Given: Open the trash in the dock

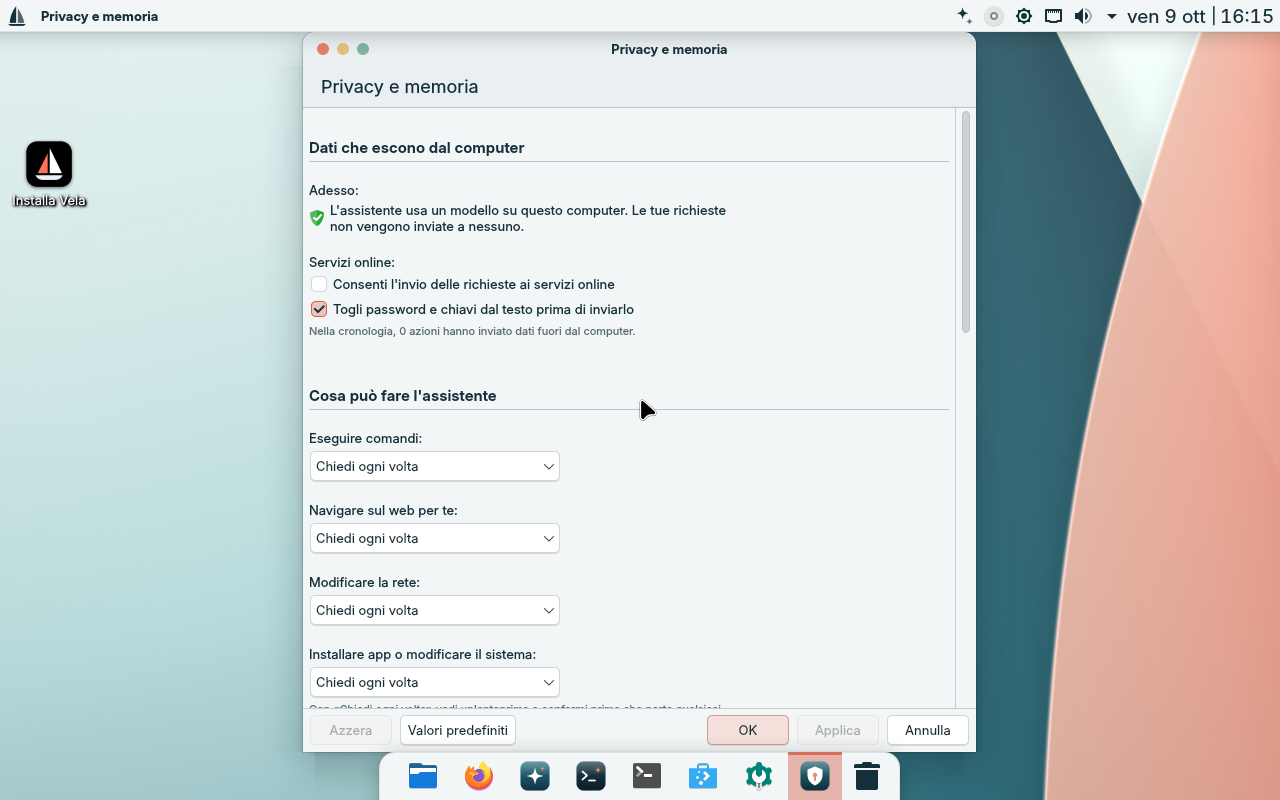Looking at the screenshot, I should (x=867, y=776).
